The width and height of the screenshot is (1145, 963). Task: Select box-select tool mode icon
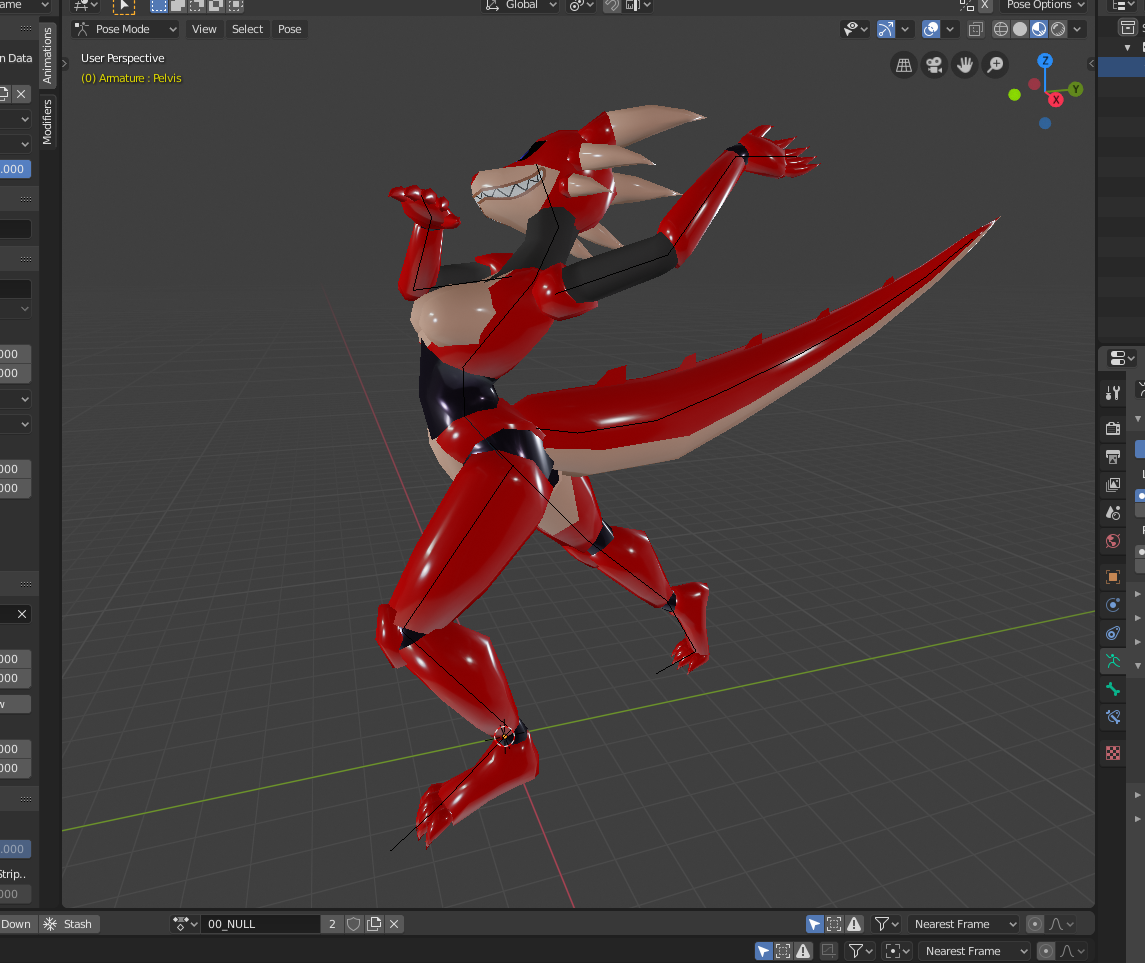point(158,5)
